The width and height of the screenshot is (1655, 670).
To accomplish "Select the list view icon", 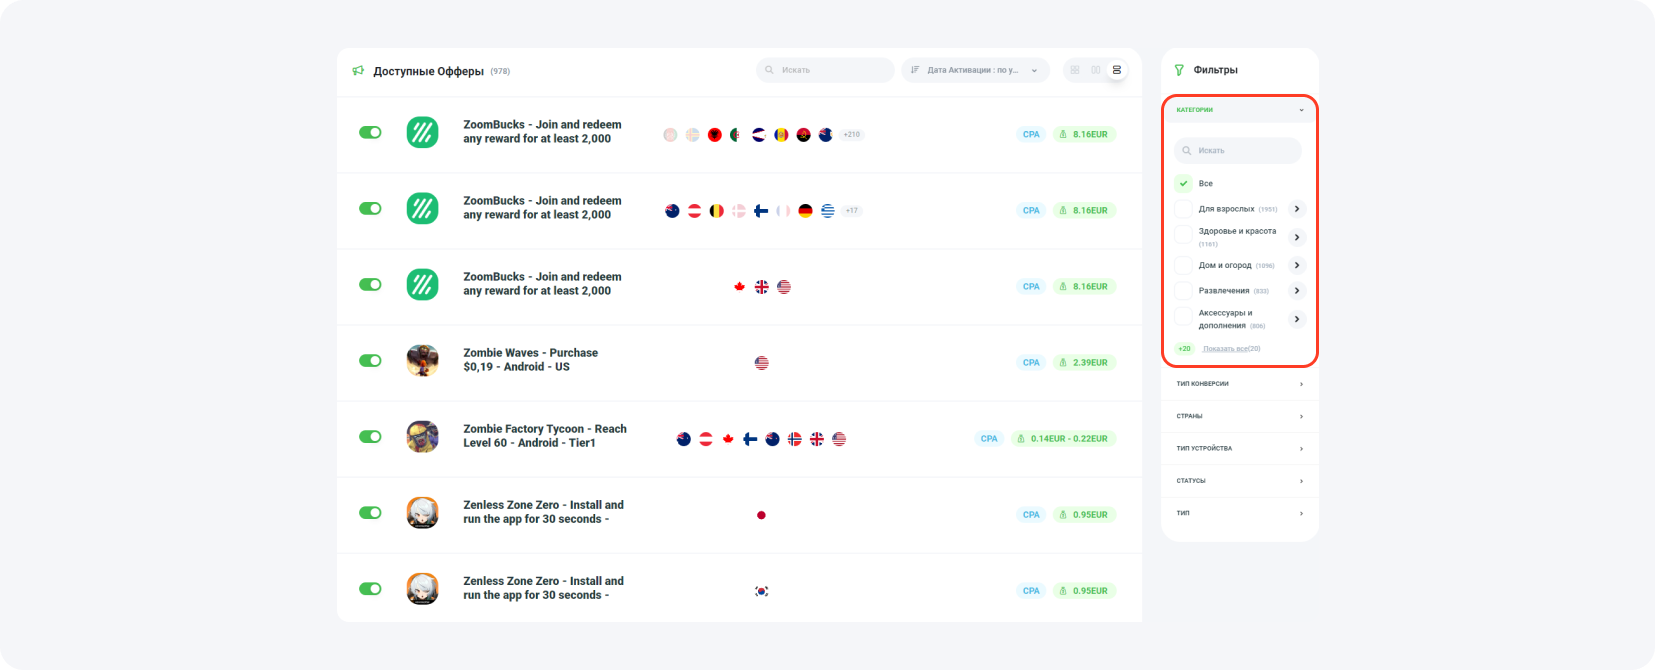I will [x=1117, y=70].
